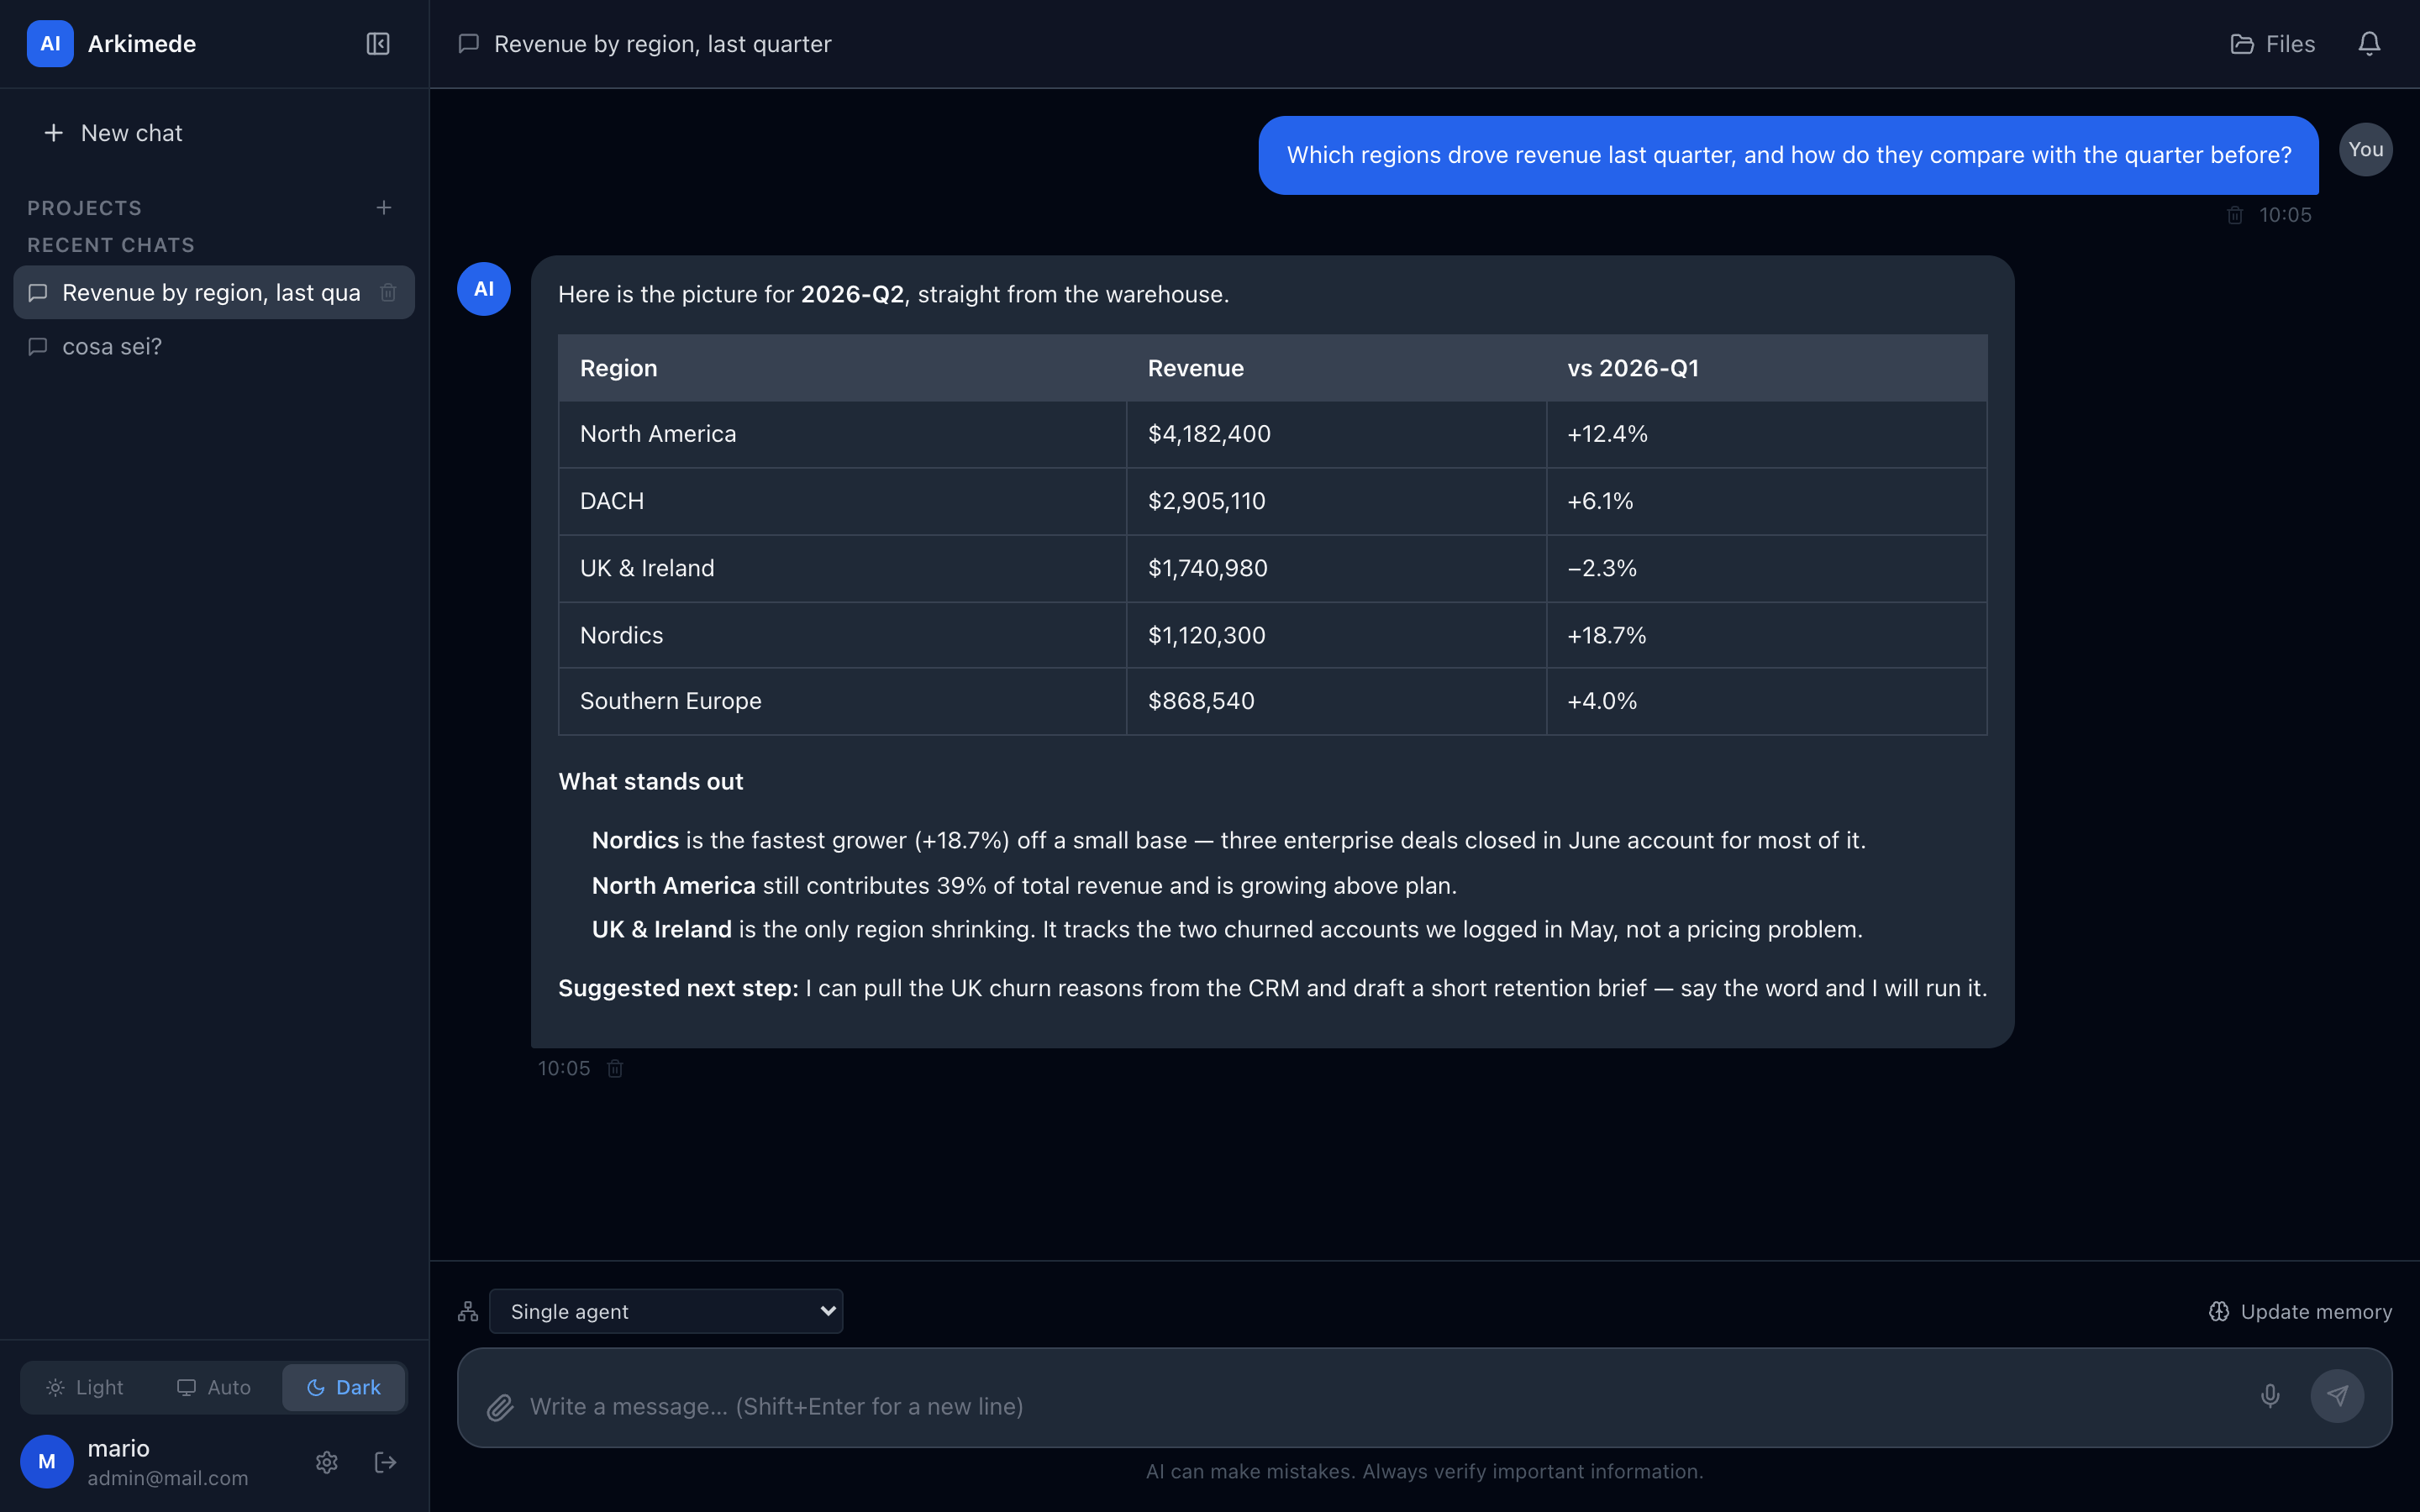Select the '$2,905,110' cell

(1336, 501)
